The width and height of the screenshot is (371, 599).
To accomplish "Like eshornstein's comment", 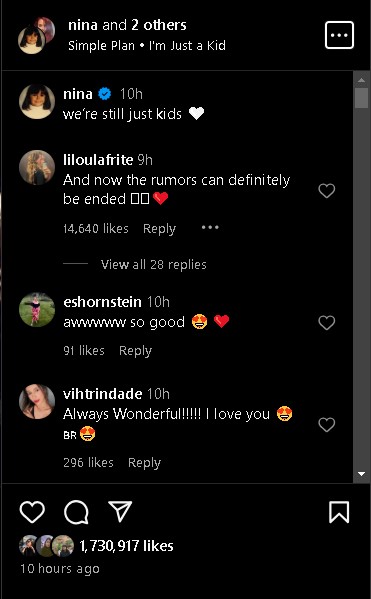I will 327,322.
